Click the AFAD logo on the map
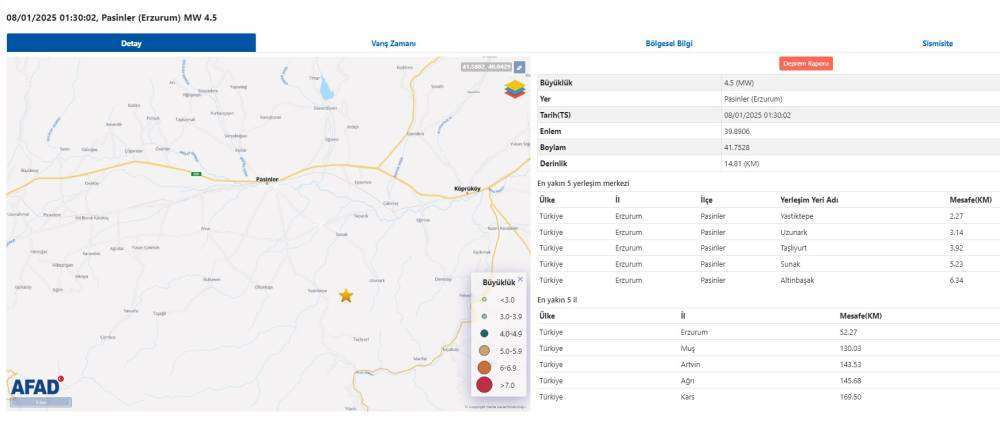The height and width of the screenshot is (426, 1000). (36, 385)
